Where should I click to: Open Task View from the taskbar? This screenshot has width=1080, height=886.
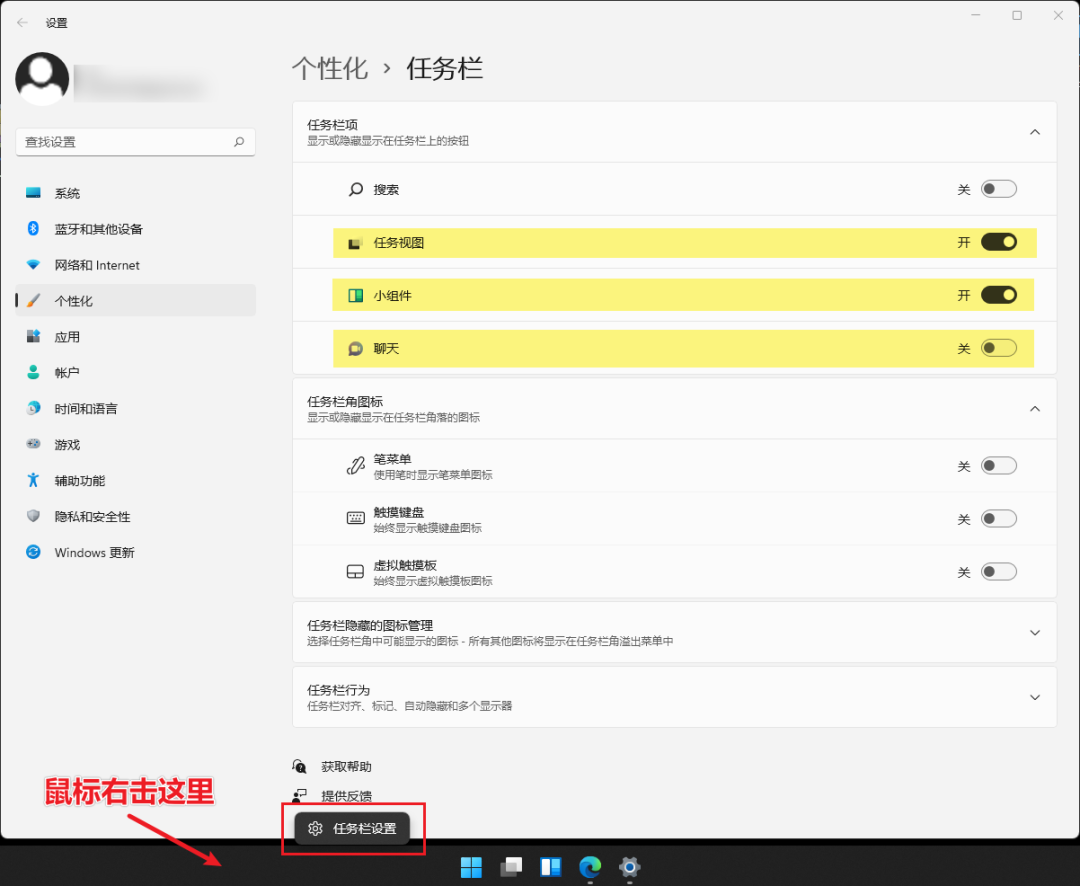point(512,866)
